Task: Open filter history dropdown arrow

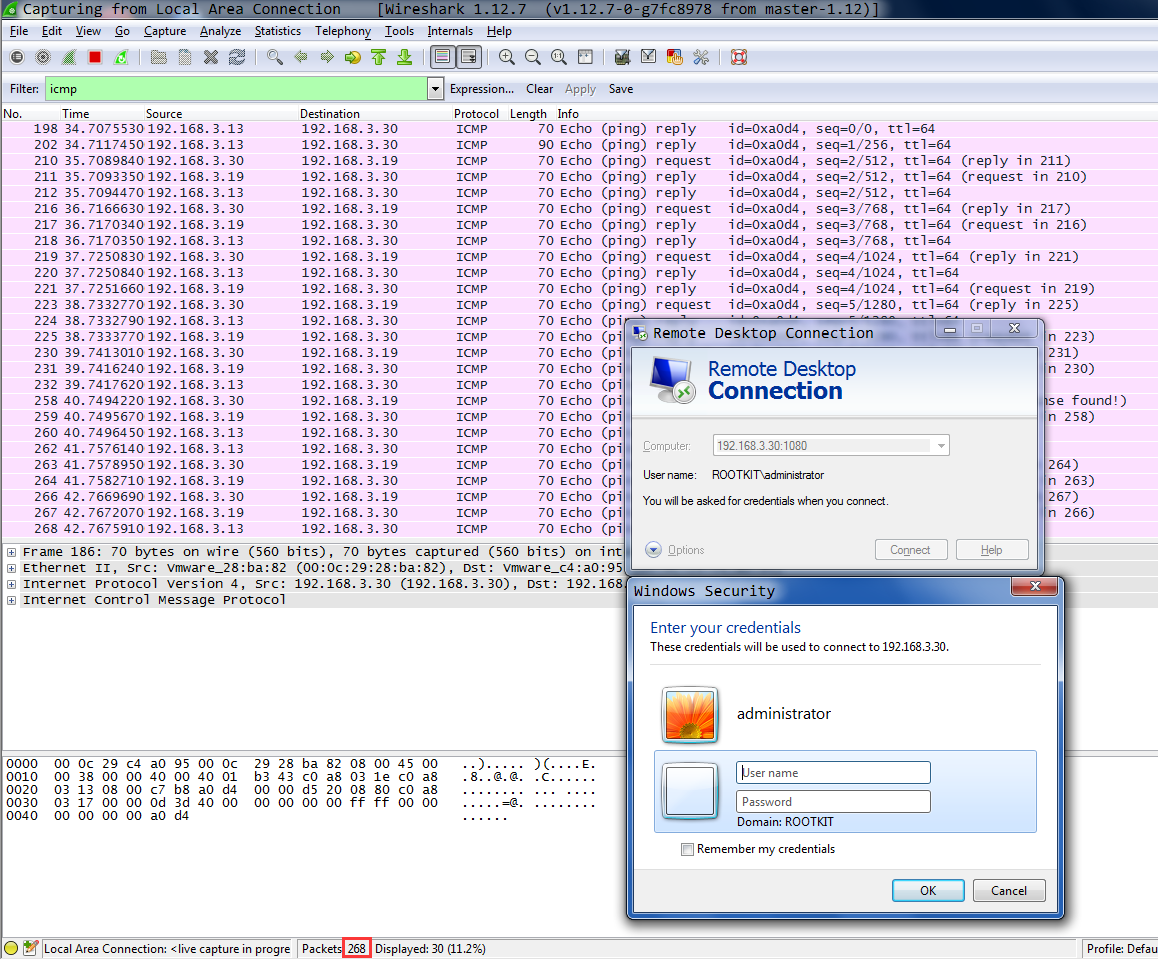Action: (x=435, y=89)
